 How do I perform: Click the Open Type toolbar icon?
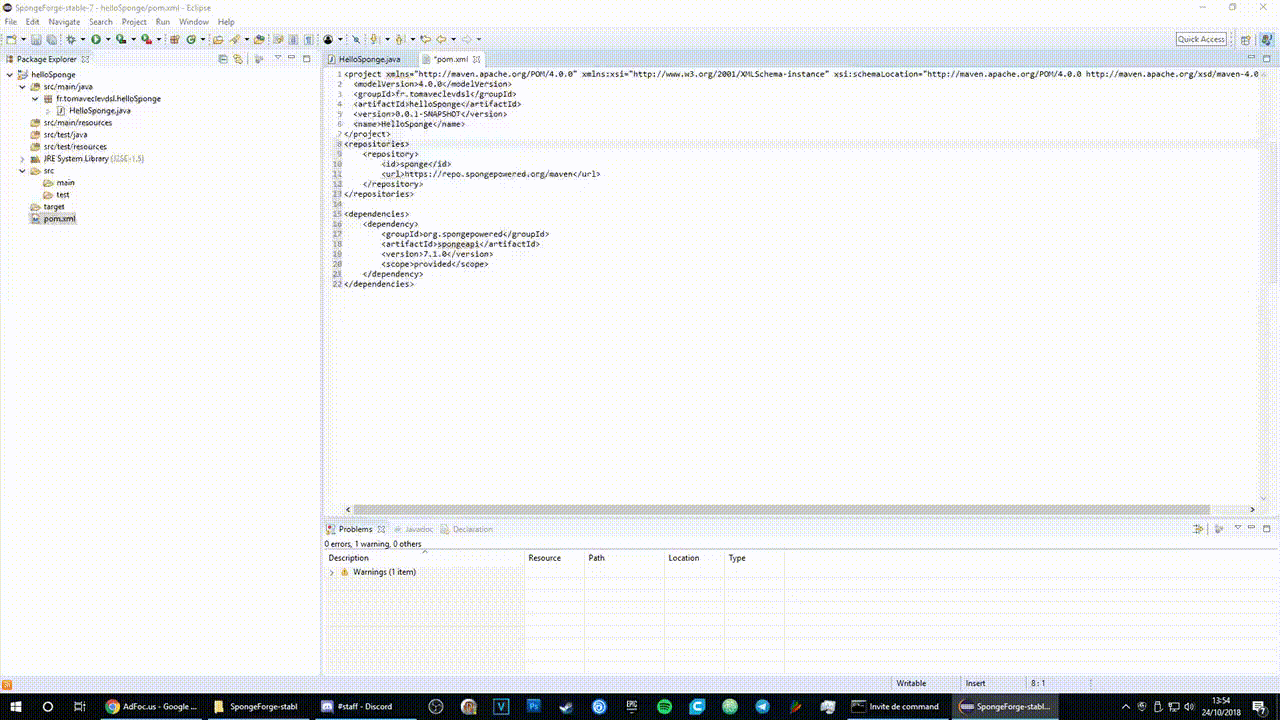tap(216, 40)
